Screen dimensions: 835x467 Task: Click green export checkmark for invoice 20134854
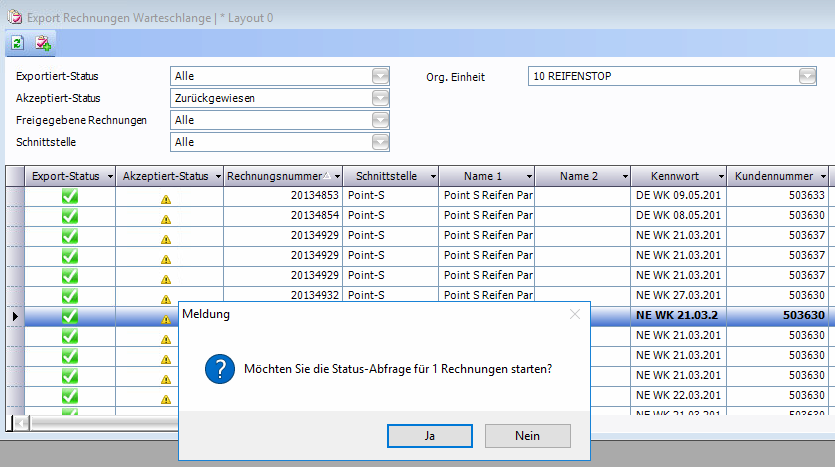pos(70,215)
